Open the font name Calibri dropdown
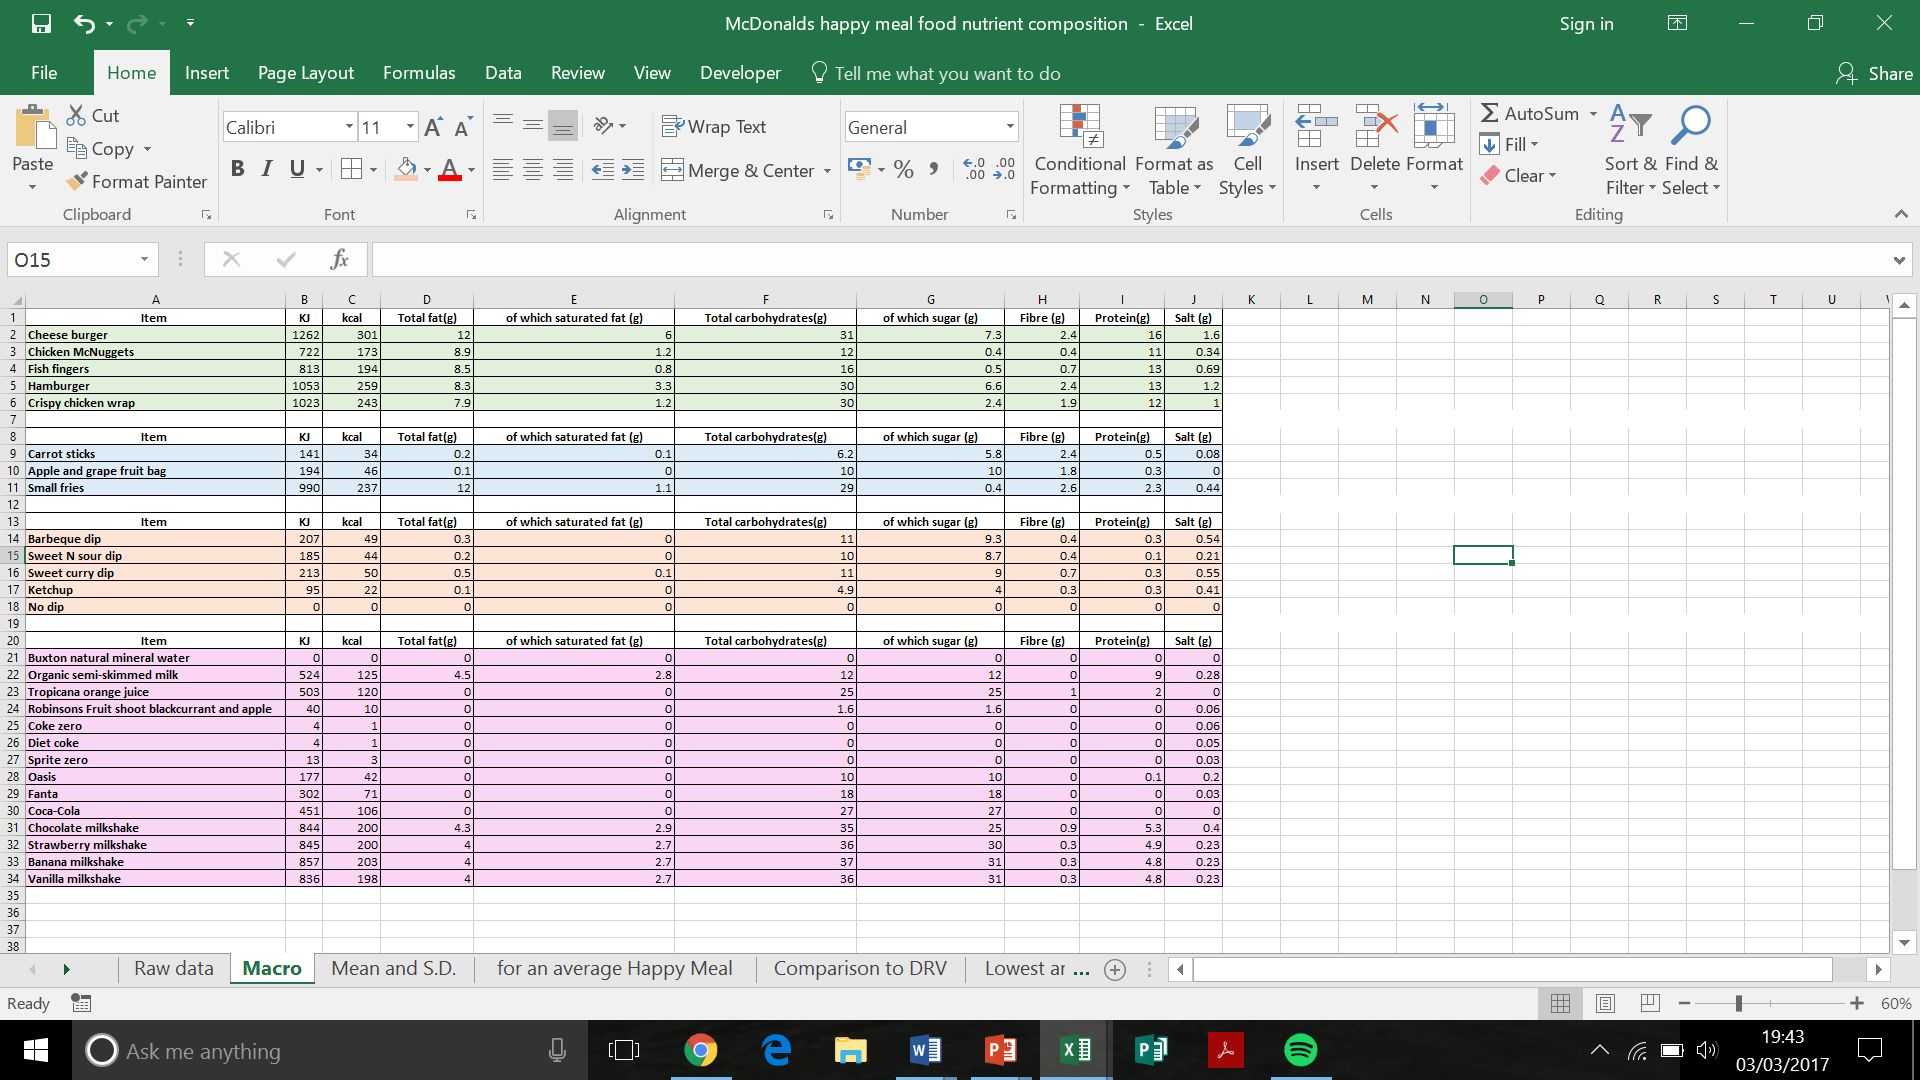 pyautogui.click(x=349, y=127)
